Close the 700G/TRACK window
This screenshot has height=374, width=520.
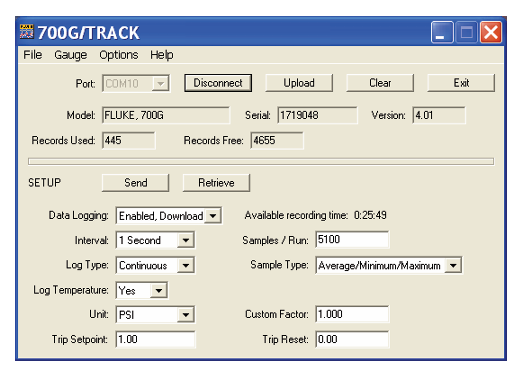(x=491, y=32)
